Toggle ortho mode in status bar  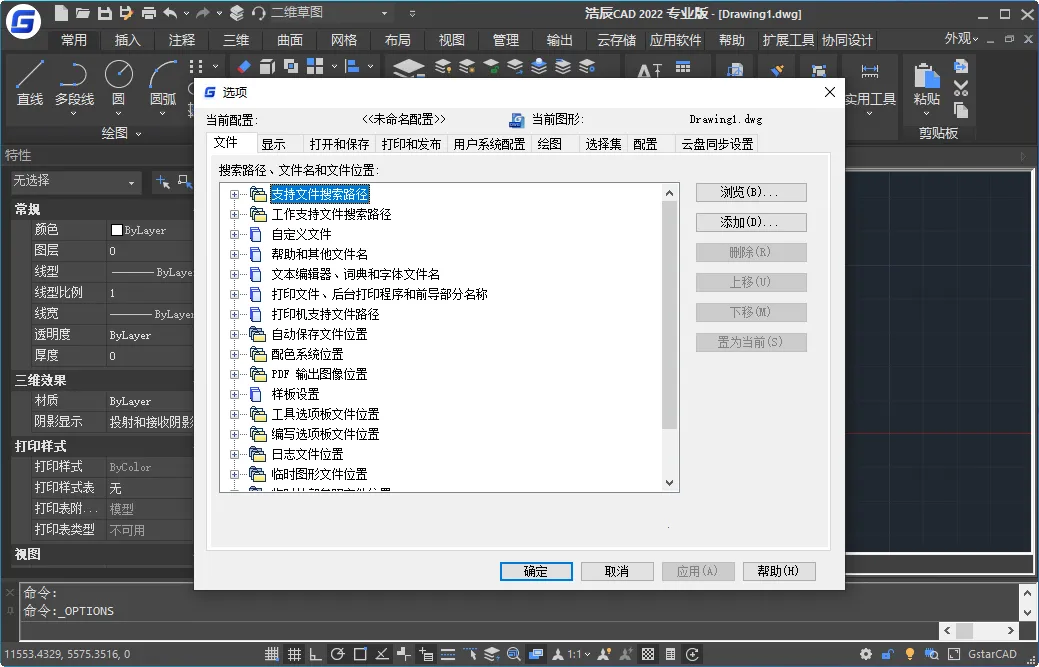[316, 653]
